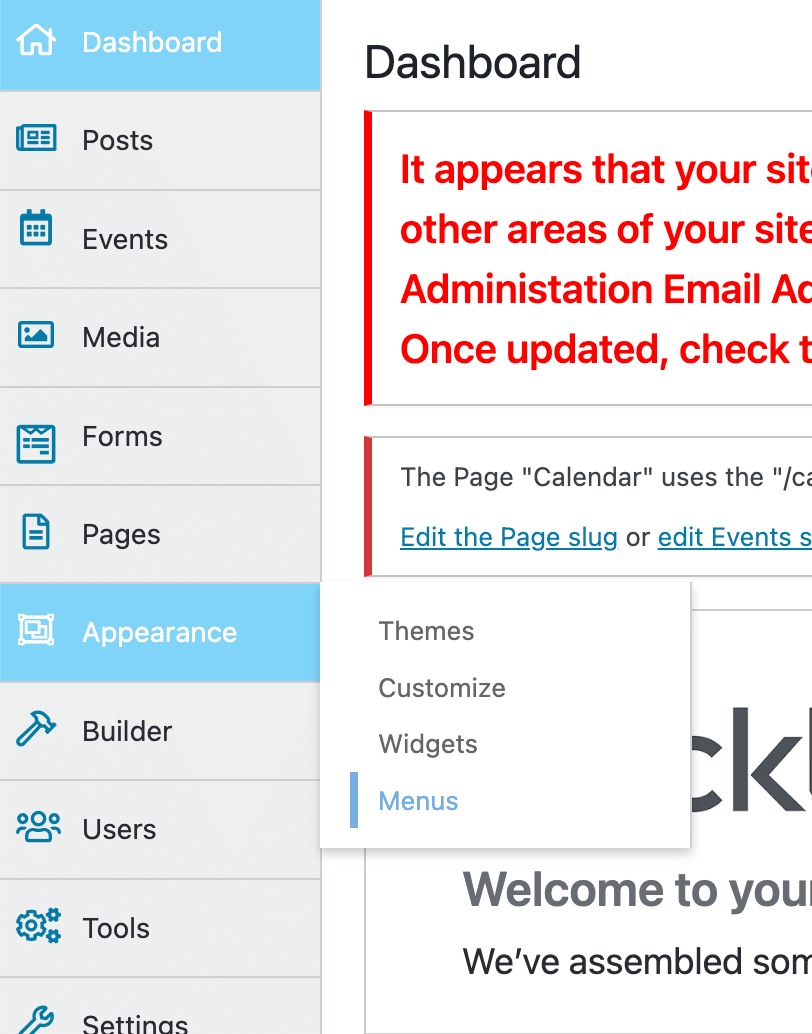Click the Dashboard house icon
812x1034 pixels.
[x=36, y=41]
